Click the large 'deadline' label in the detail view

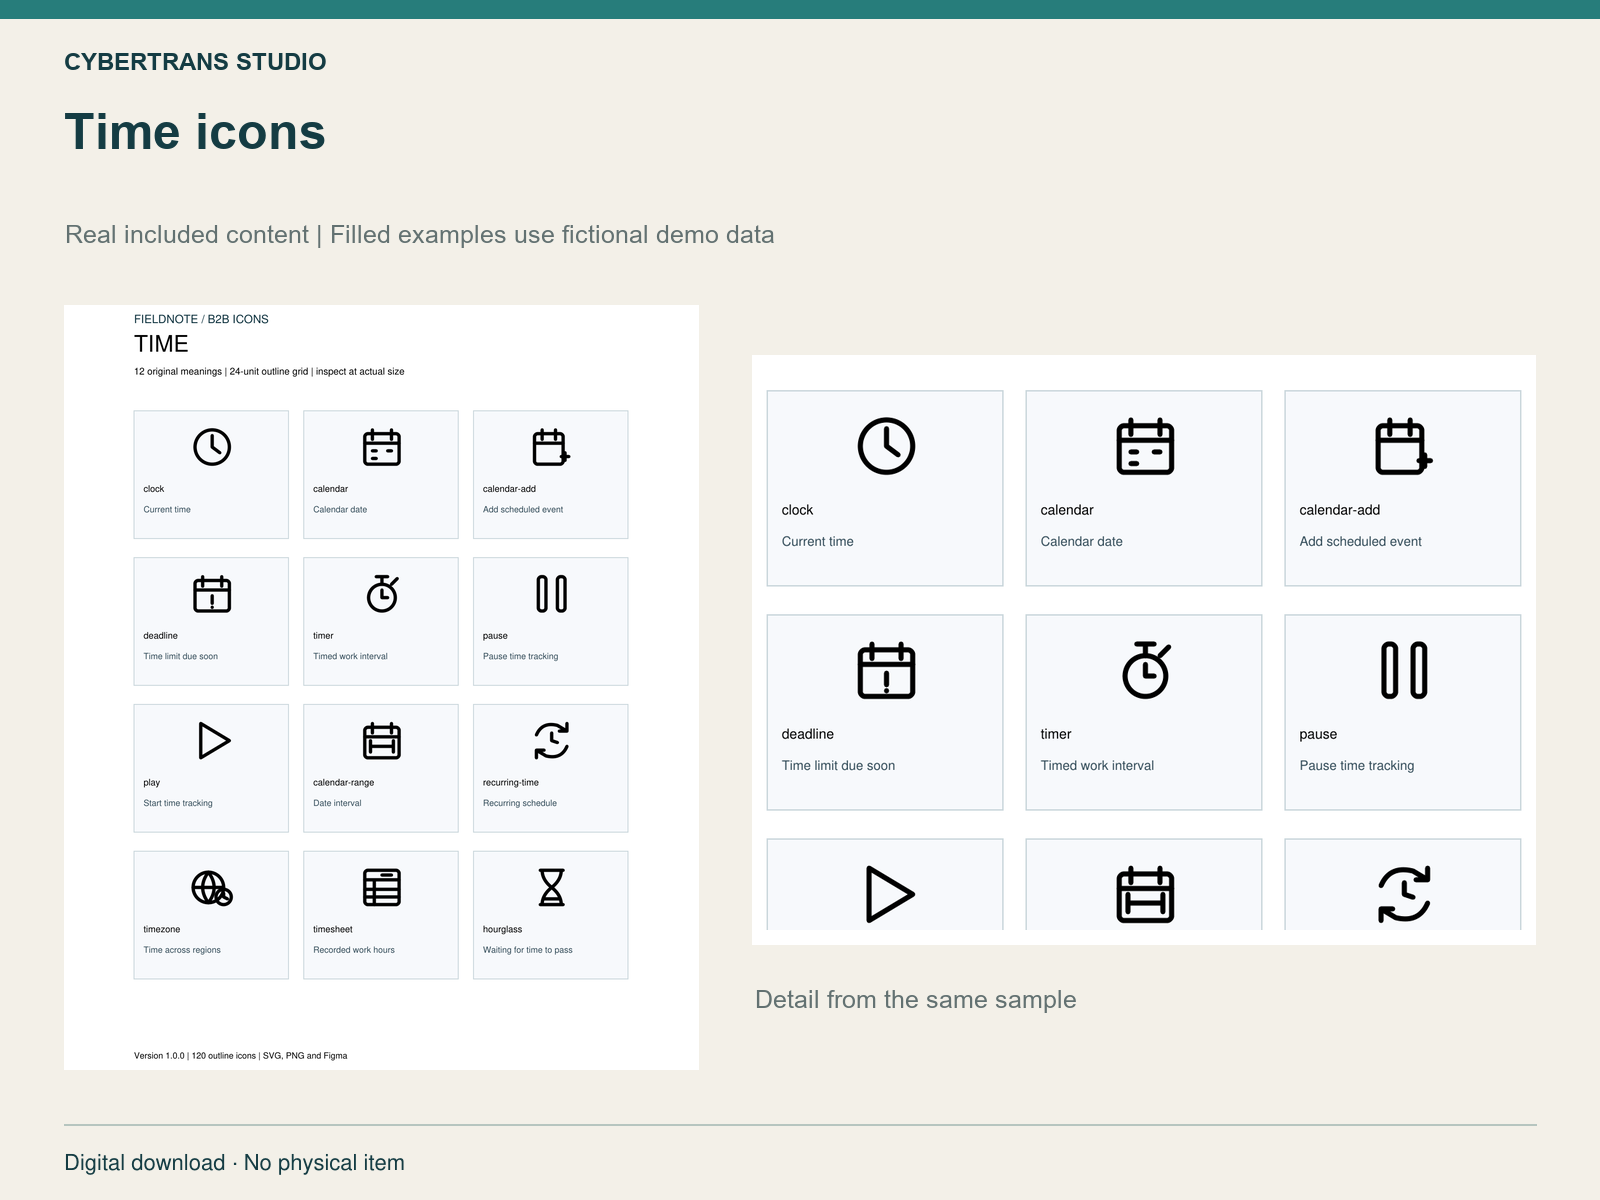(808, 734)
